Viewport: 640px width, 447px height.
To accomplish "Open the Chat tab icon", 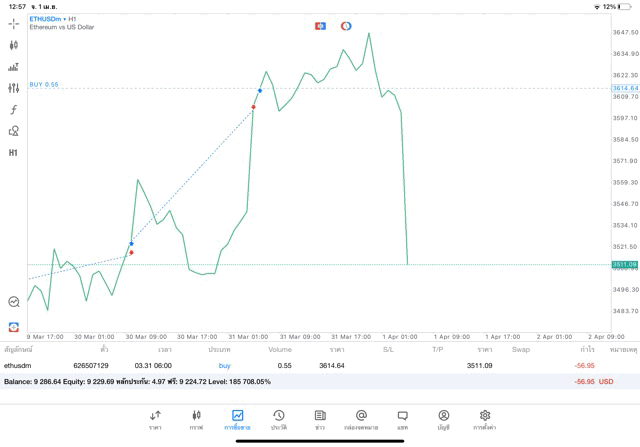I will (x=402, y=418).
